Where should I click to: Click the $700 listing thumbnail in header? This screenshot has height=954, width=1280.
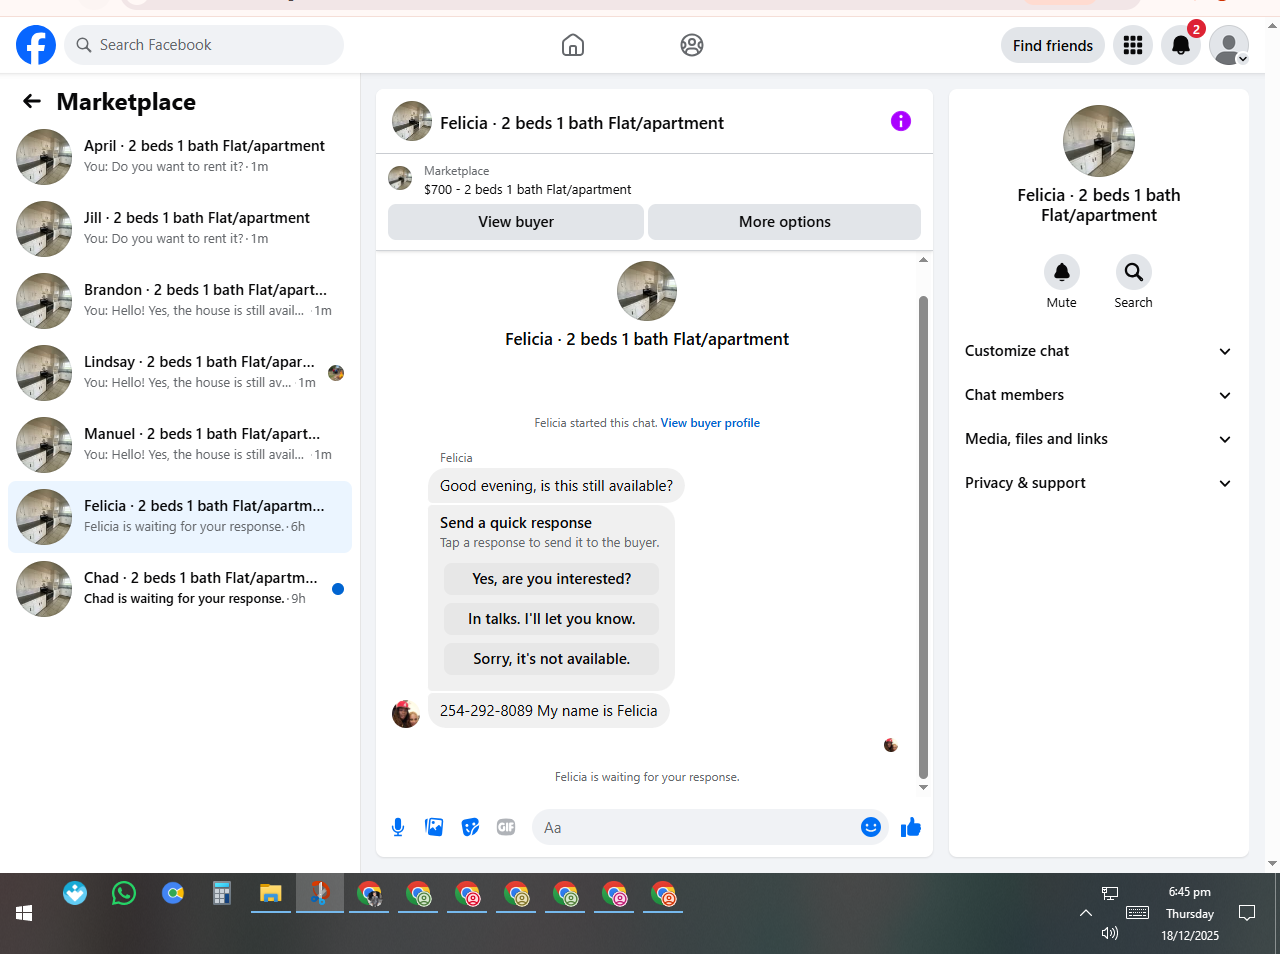(400, 179)
